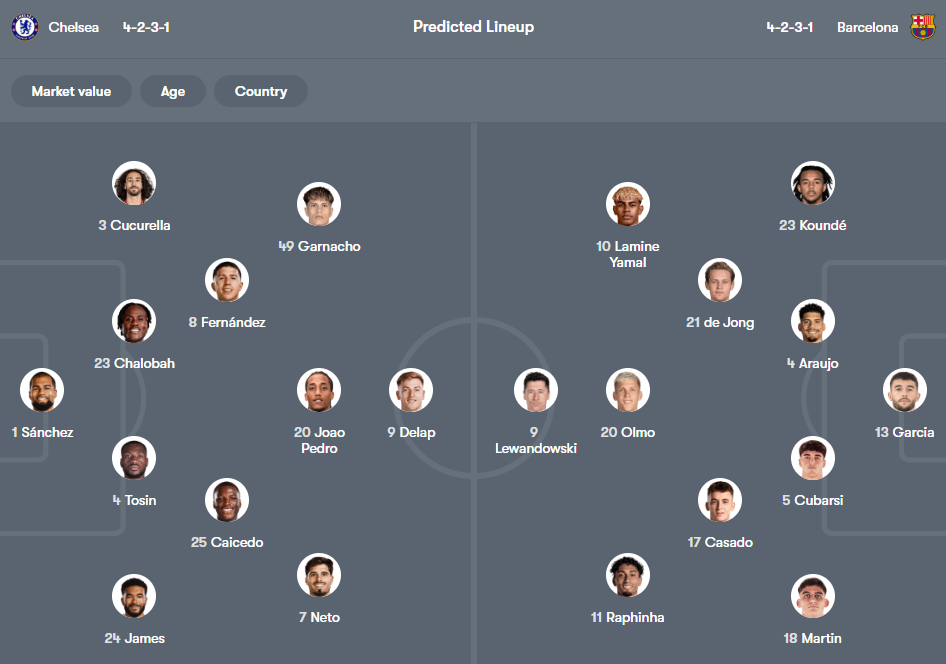Viewport: 946px width, 664px height.
Task: Click Caicedo's player portrait
Action: click(227, 500)
